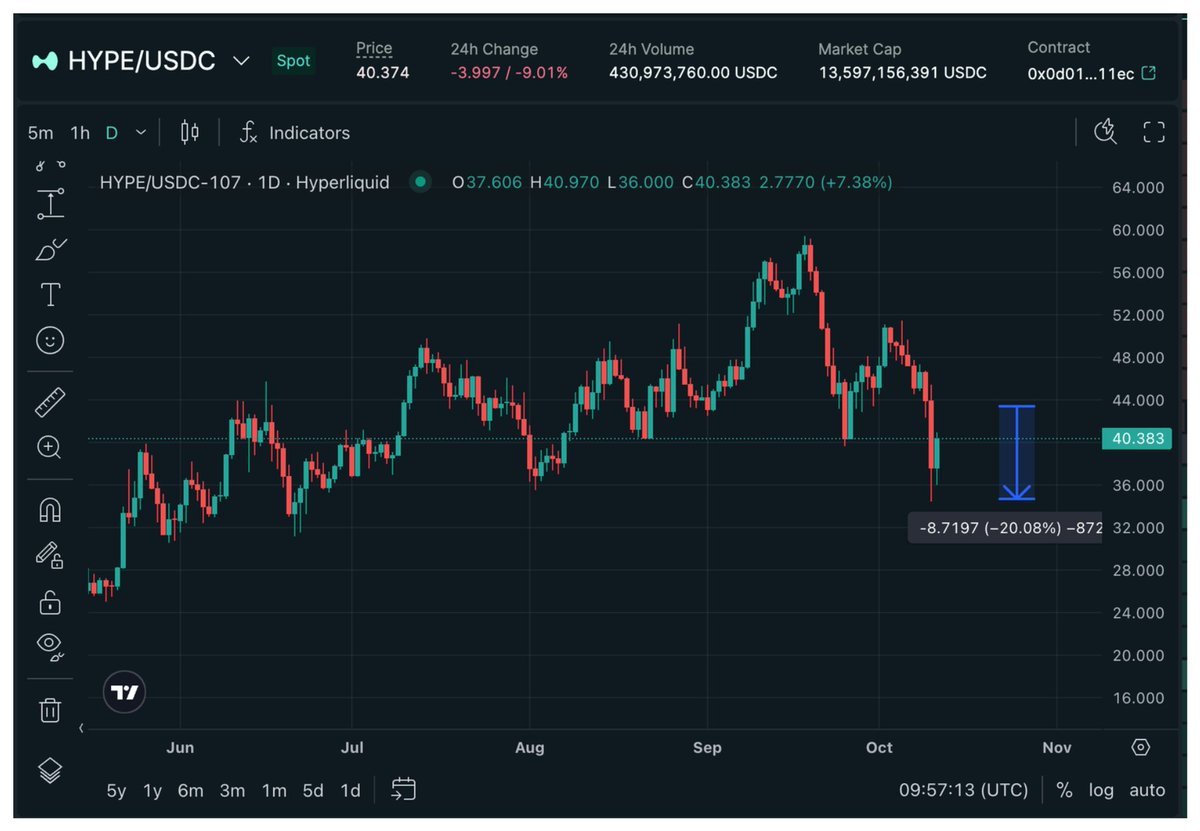Viewport: 1200px width, 831px height.
Task: Toggle lock all drawings padlock
Action: [50, 602]
